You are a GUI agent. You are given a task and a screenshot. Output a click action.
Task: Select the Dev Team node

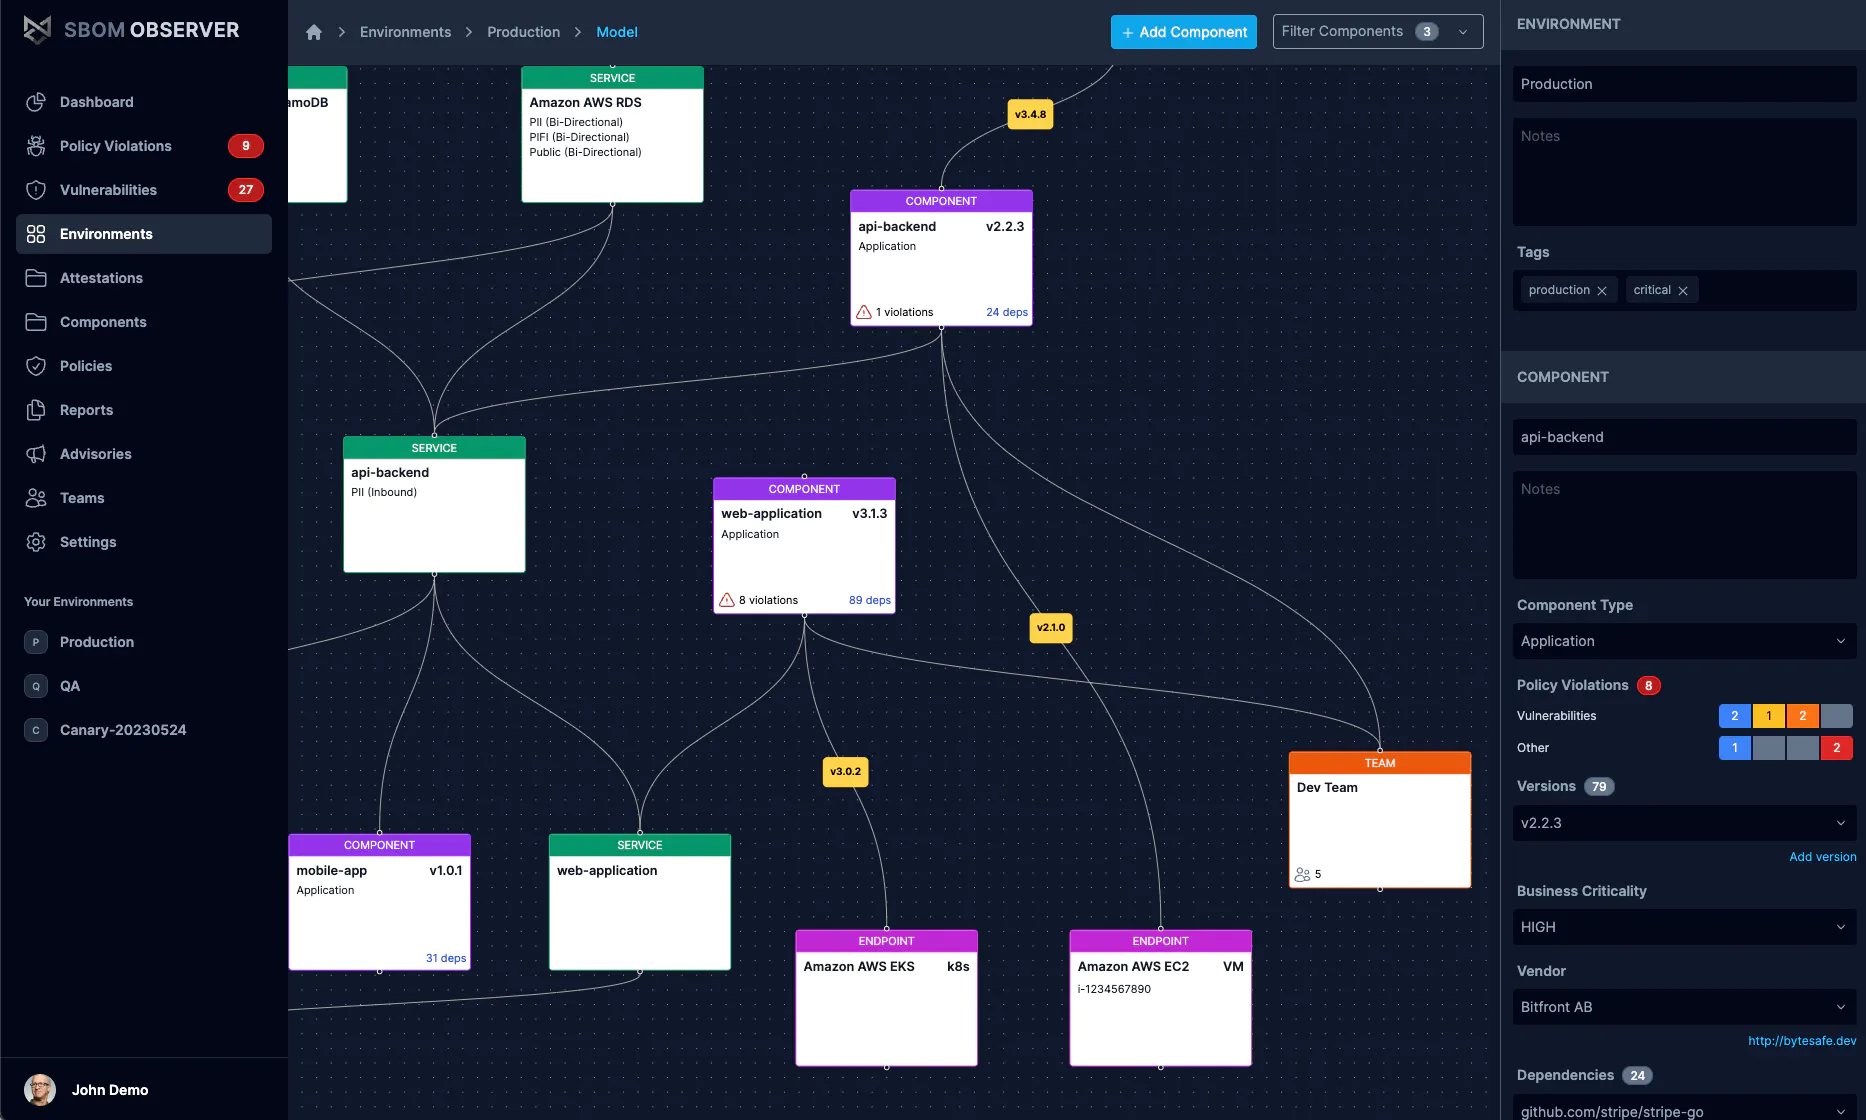click(1380, 820)
